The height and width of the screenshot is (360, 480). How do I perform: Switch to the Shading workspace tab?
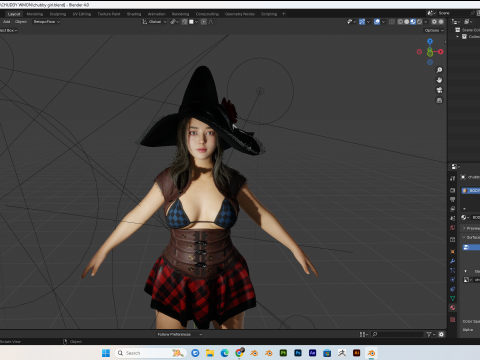134,14
